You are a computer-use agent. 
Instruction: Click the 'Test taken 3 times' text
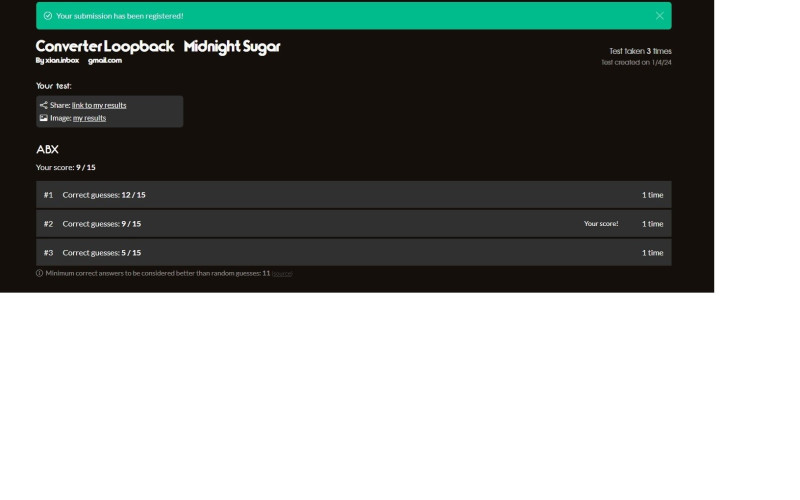click(x=640, y=51)
